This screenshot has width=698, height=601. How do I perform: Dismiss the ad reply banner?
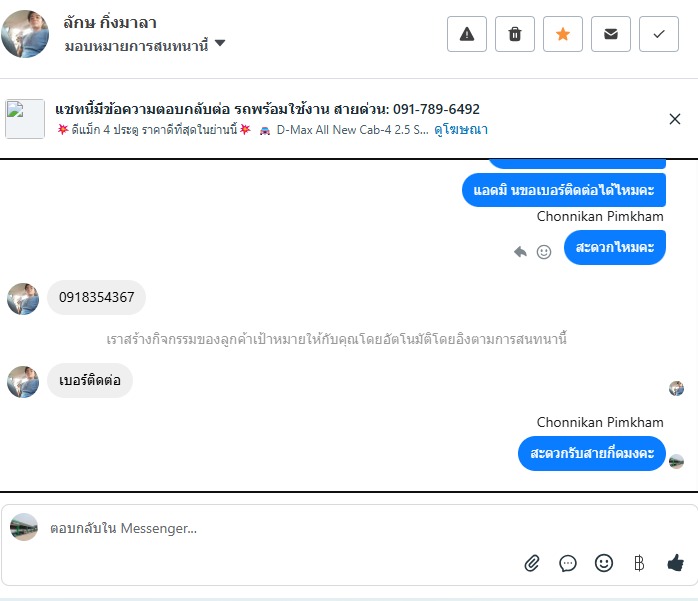675,119
